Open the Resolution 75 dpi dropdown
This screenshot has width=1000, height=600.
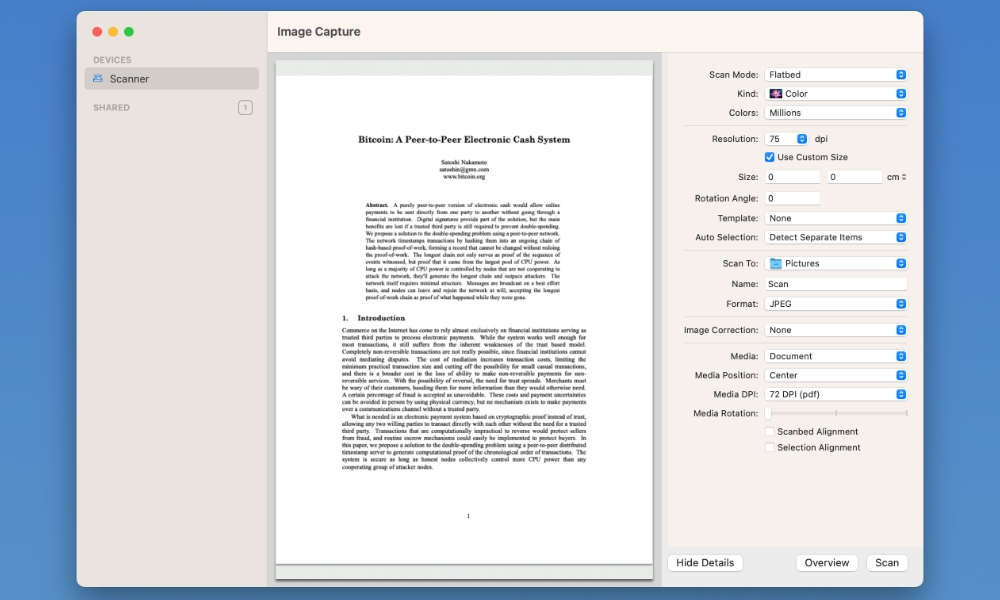point(786,138)
